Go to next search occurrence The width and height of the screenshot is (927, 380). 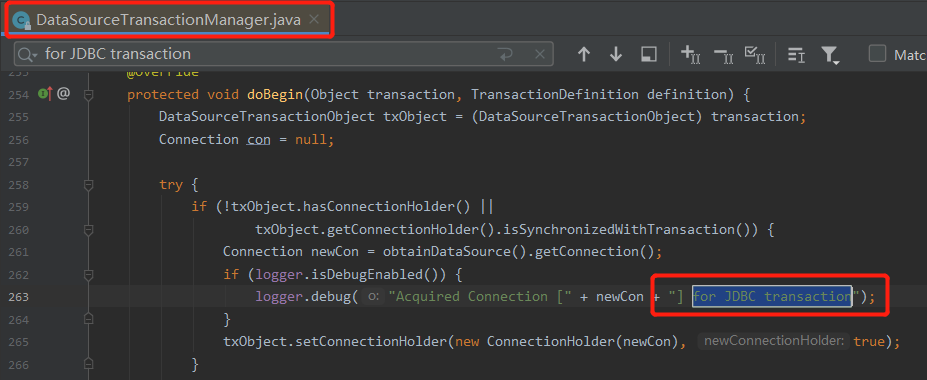click(x=616, y=54)
